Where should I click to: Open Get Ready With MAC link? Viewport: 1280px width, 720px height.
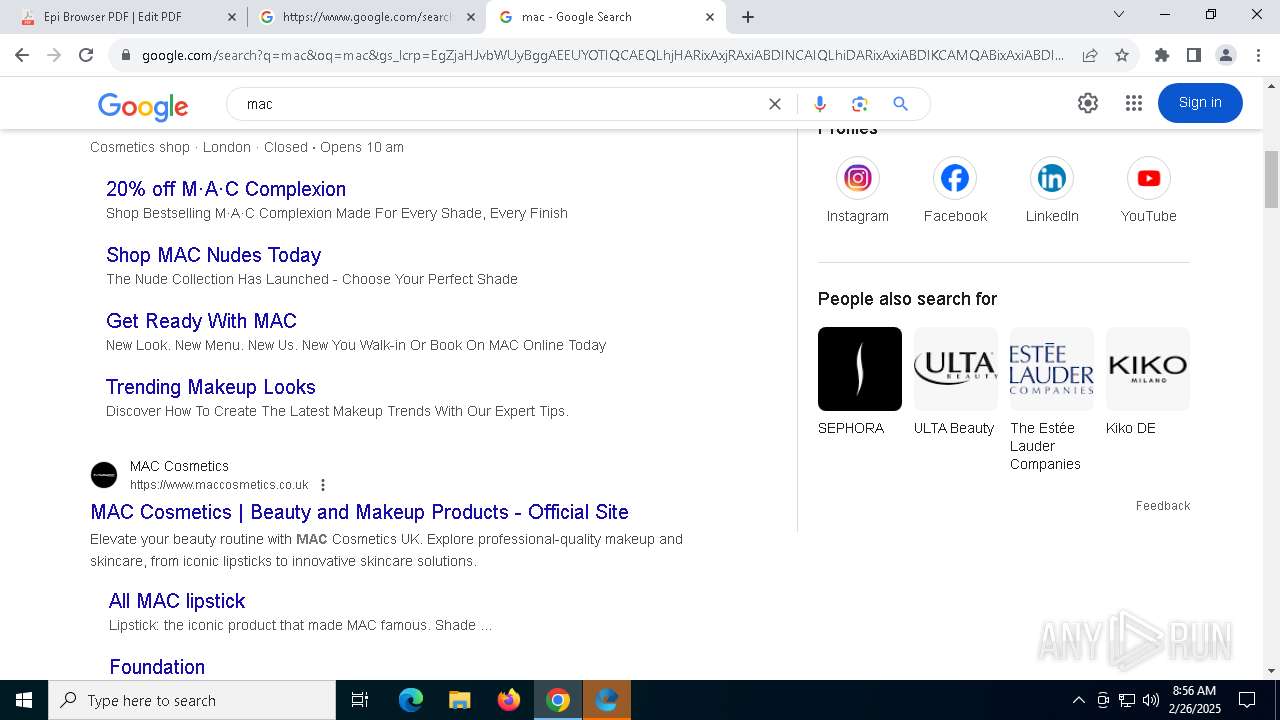[201, 321]
